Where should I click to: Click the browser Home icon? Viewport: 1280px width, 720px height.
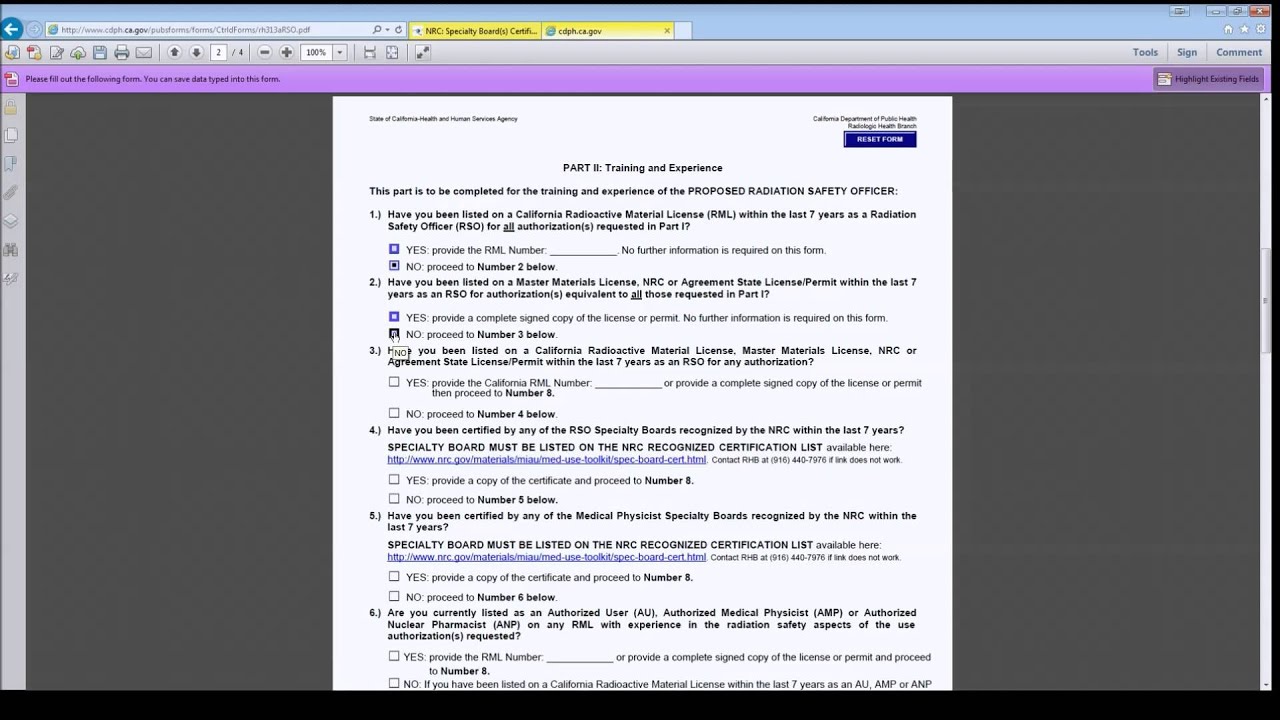(1228, 29)
